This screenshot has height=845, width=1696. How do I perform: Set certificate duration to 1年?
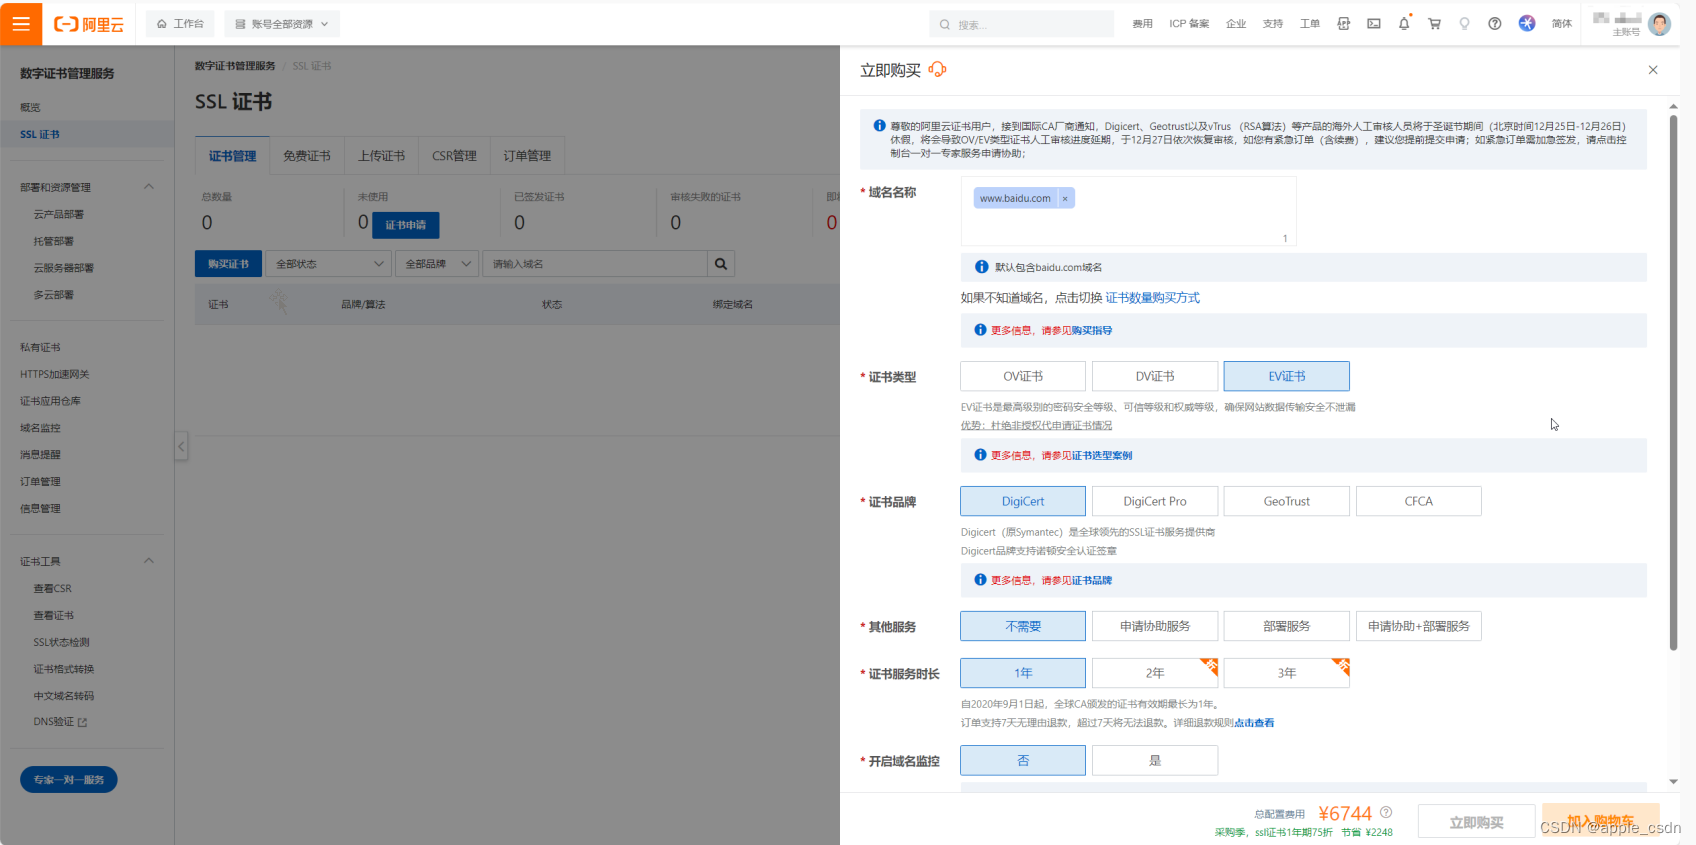pyautogui.click(x=1023, y=673)
